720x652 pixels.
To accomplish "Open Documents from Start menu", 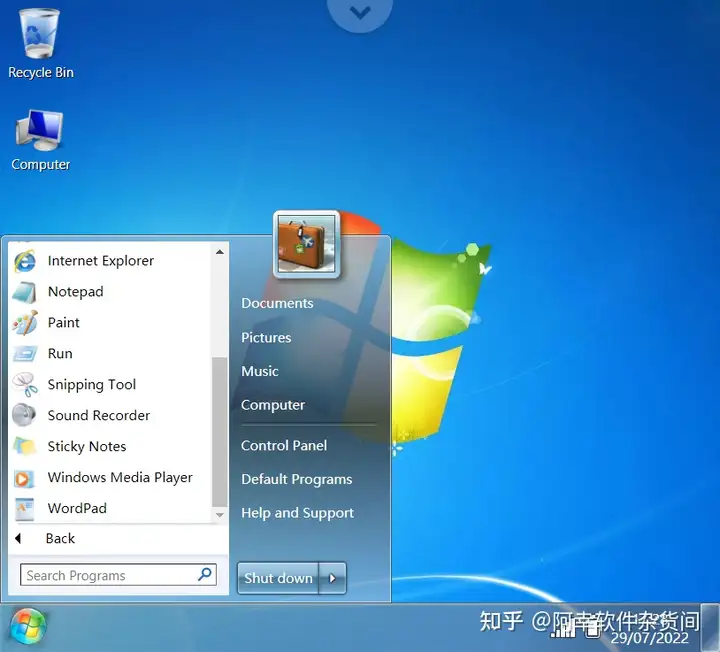I will (x=277, y=303).
